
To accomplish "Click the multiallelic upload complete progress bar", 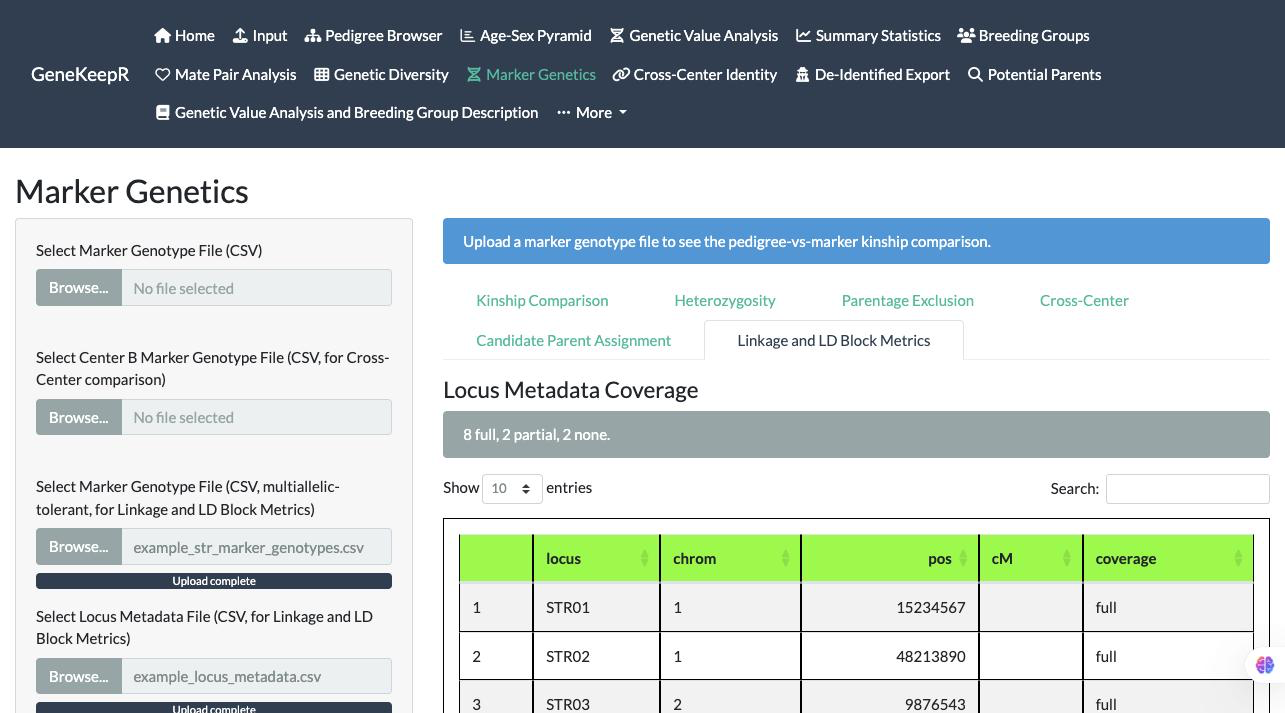I will pos(214,581).
